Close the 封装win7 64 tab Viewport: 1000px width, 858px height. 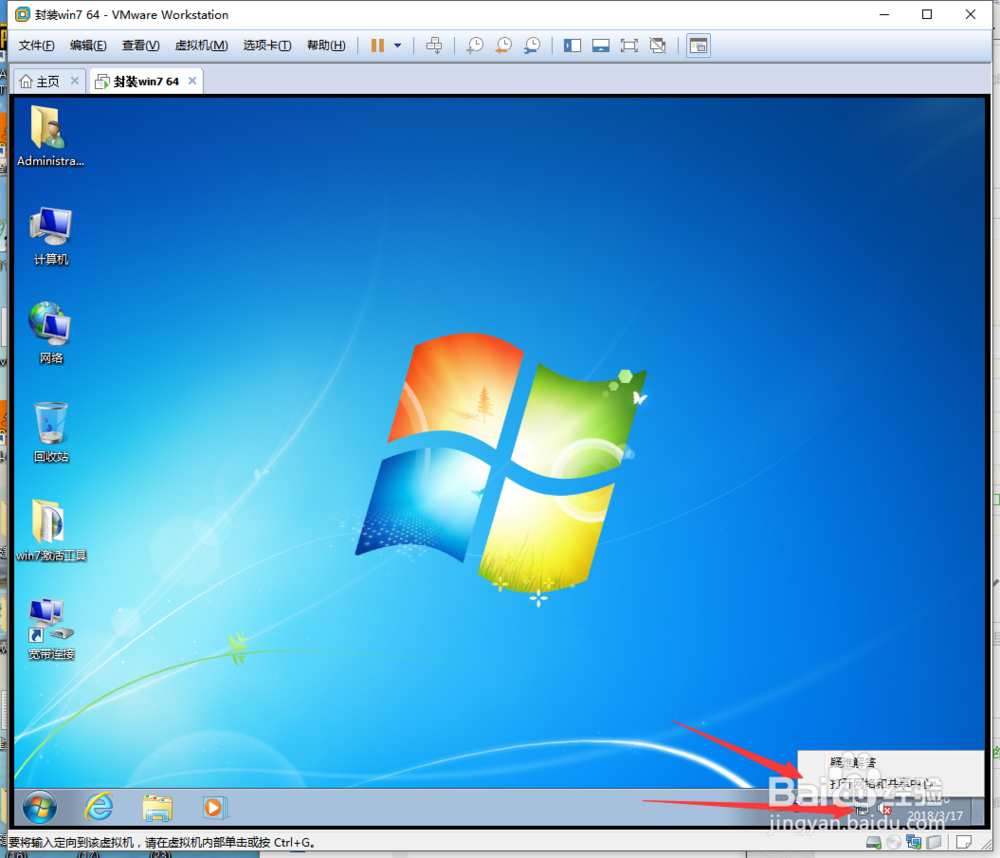[x=192, y=80]
